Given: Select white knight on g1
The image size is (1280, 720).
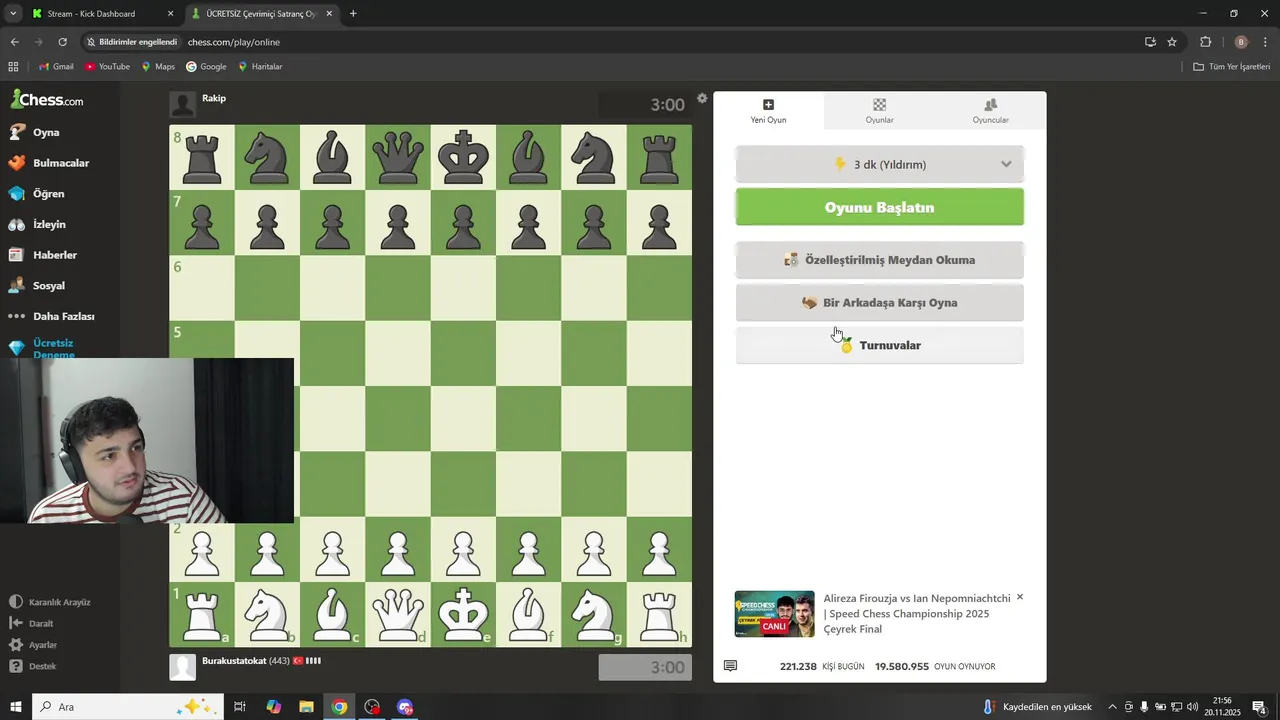Looking at the screenshot, I should coord(594,615).
